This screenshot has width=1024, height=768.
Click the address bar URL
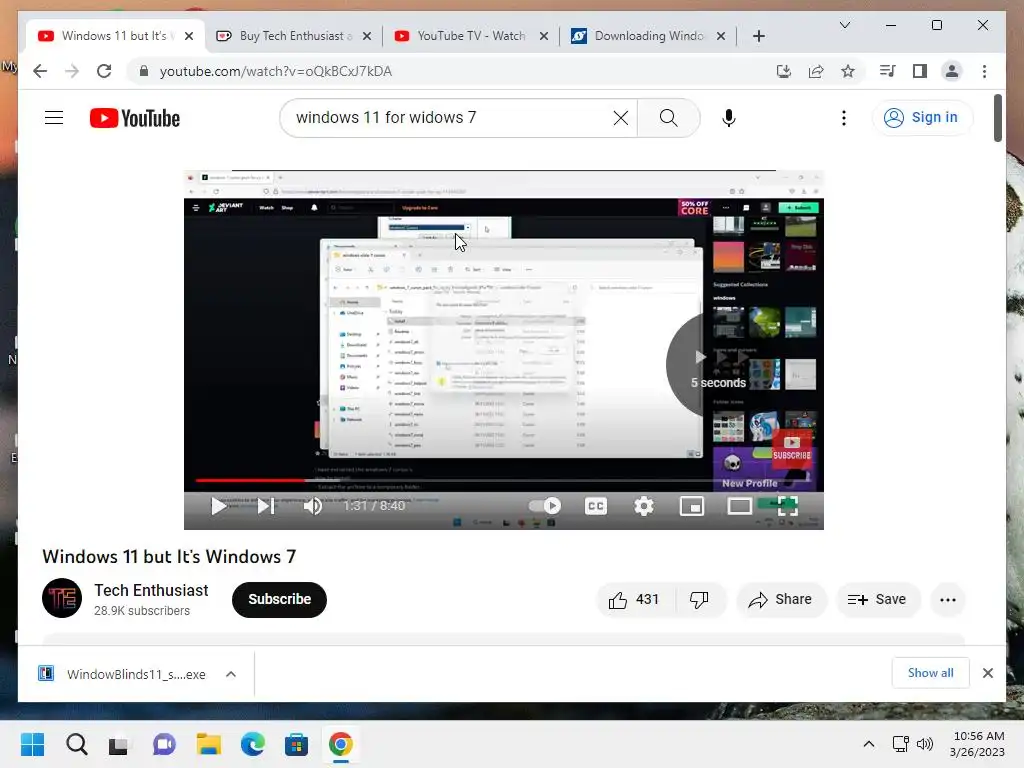coord(276,71)
